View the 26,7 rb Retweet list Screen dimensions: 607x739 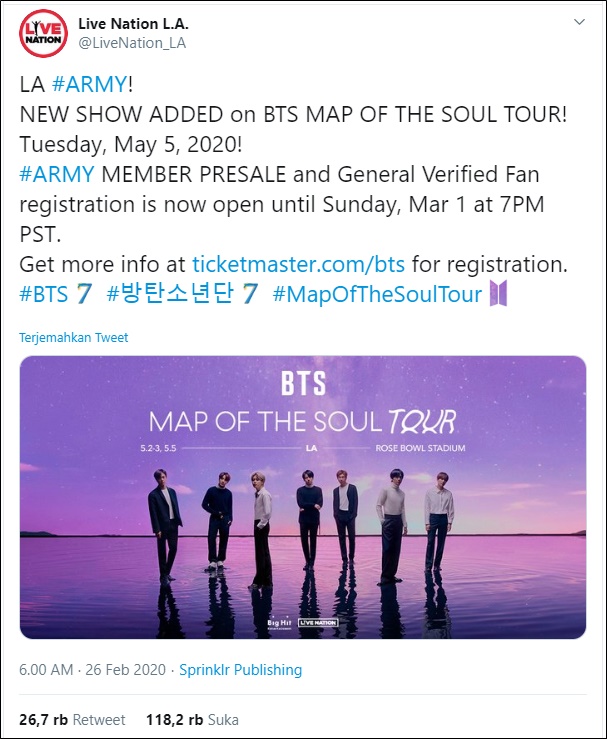[72, 720]
